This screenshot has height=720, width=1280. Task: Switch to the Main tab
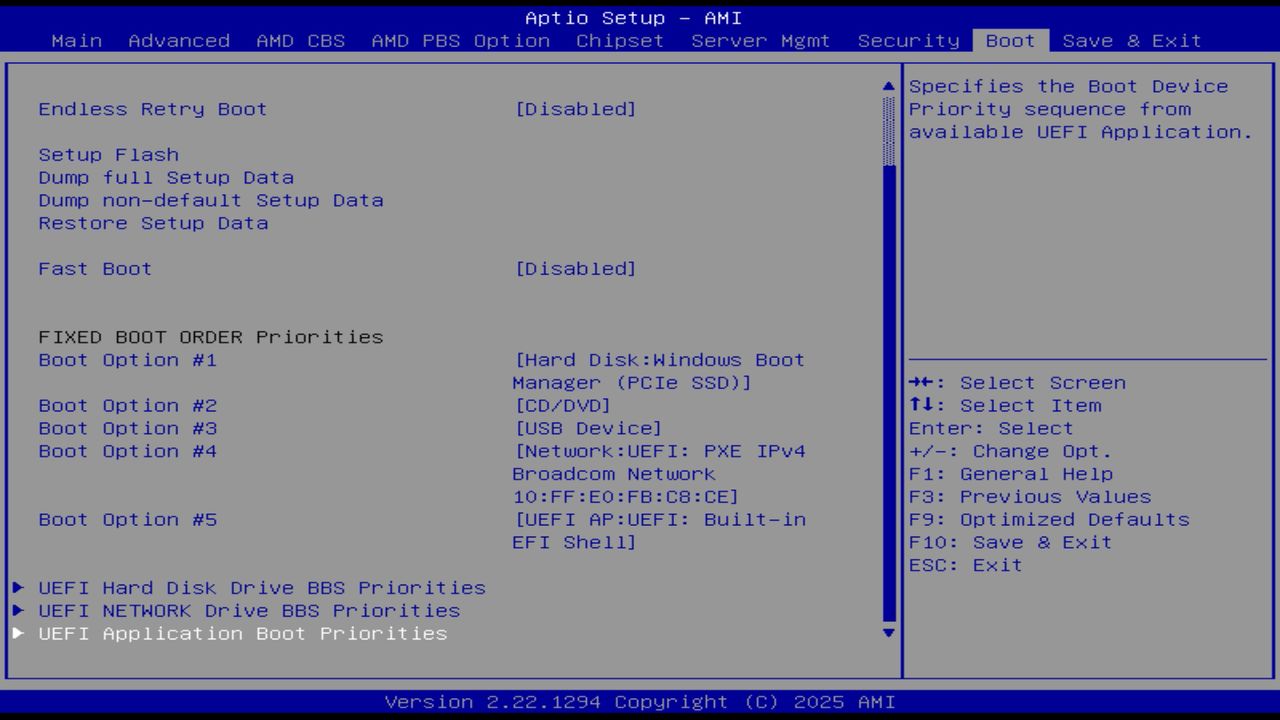[76, 41]
